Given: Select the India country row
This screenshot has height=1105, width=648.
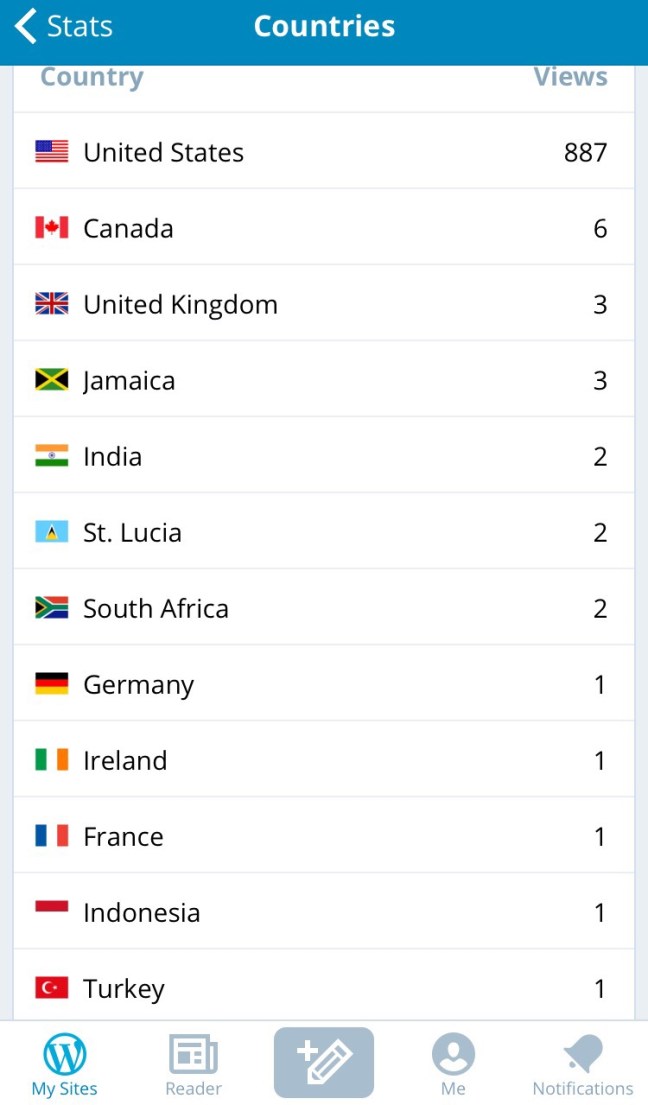Looking at the screenshot, I should tap(323, 456).
